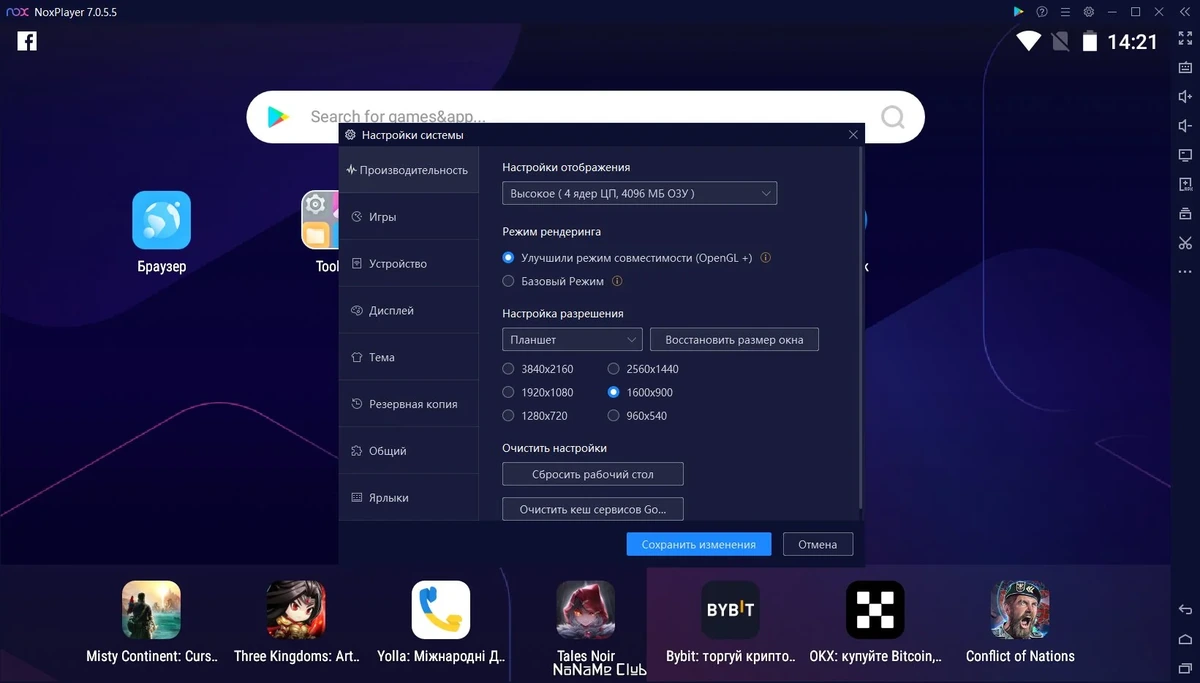Launch Three Kingdoms app icon
The image size is (1200, 683).
point(296,610)
